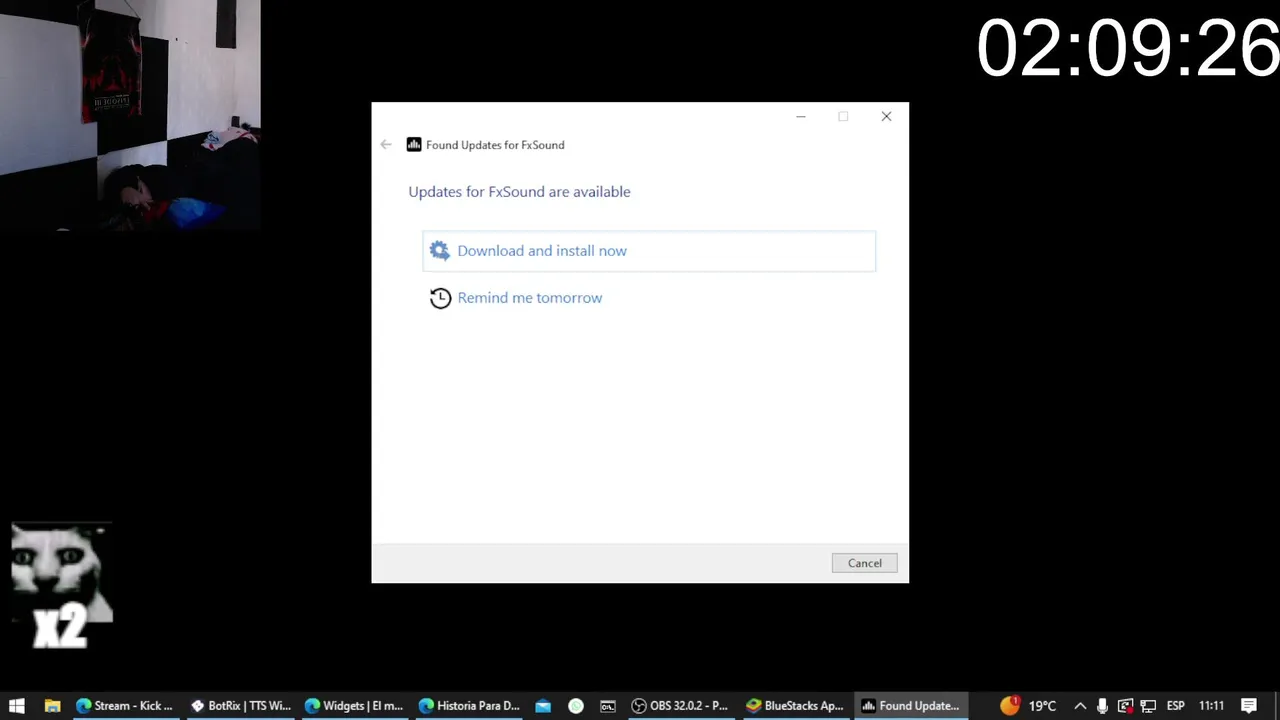
Task: Open the Windows Start menu
Action: [17, 706]
